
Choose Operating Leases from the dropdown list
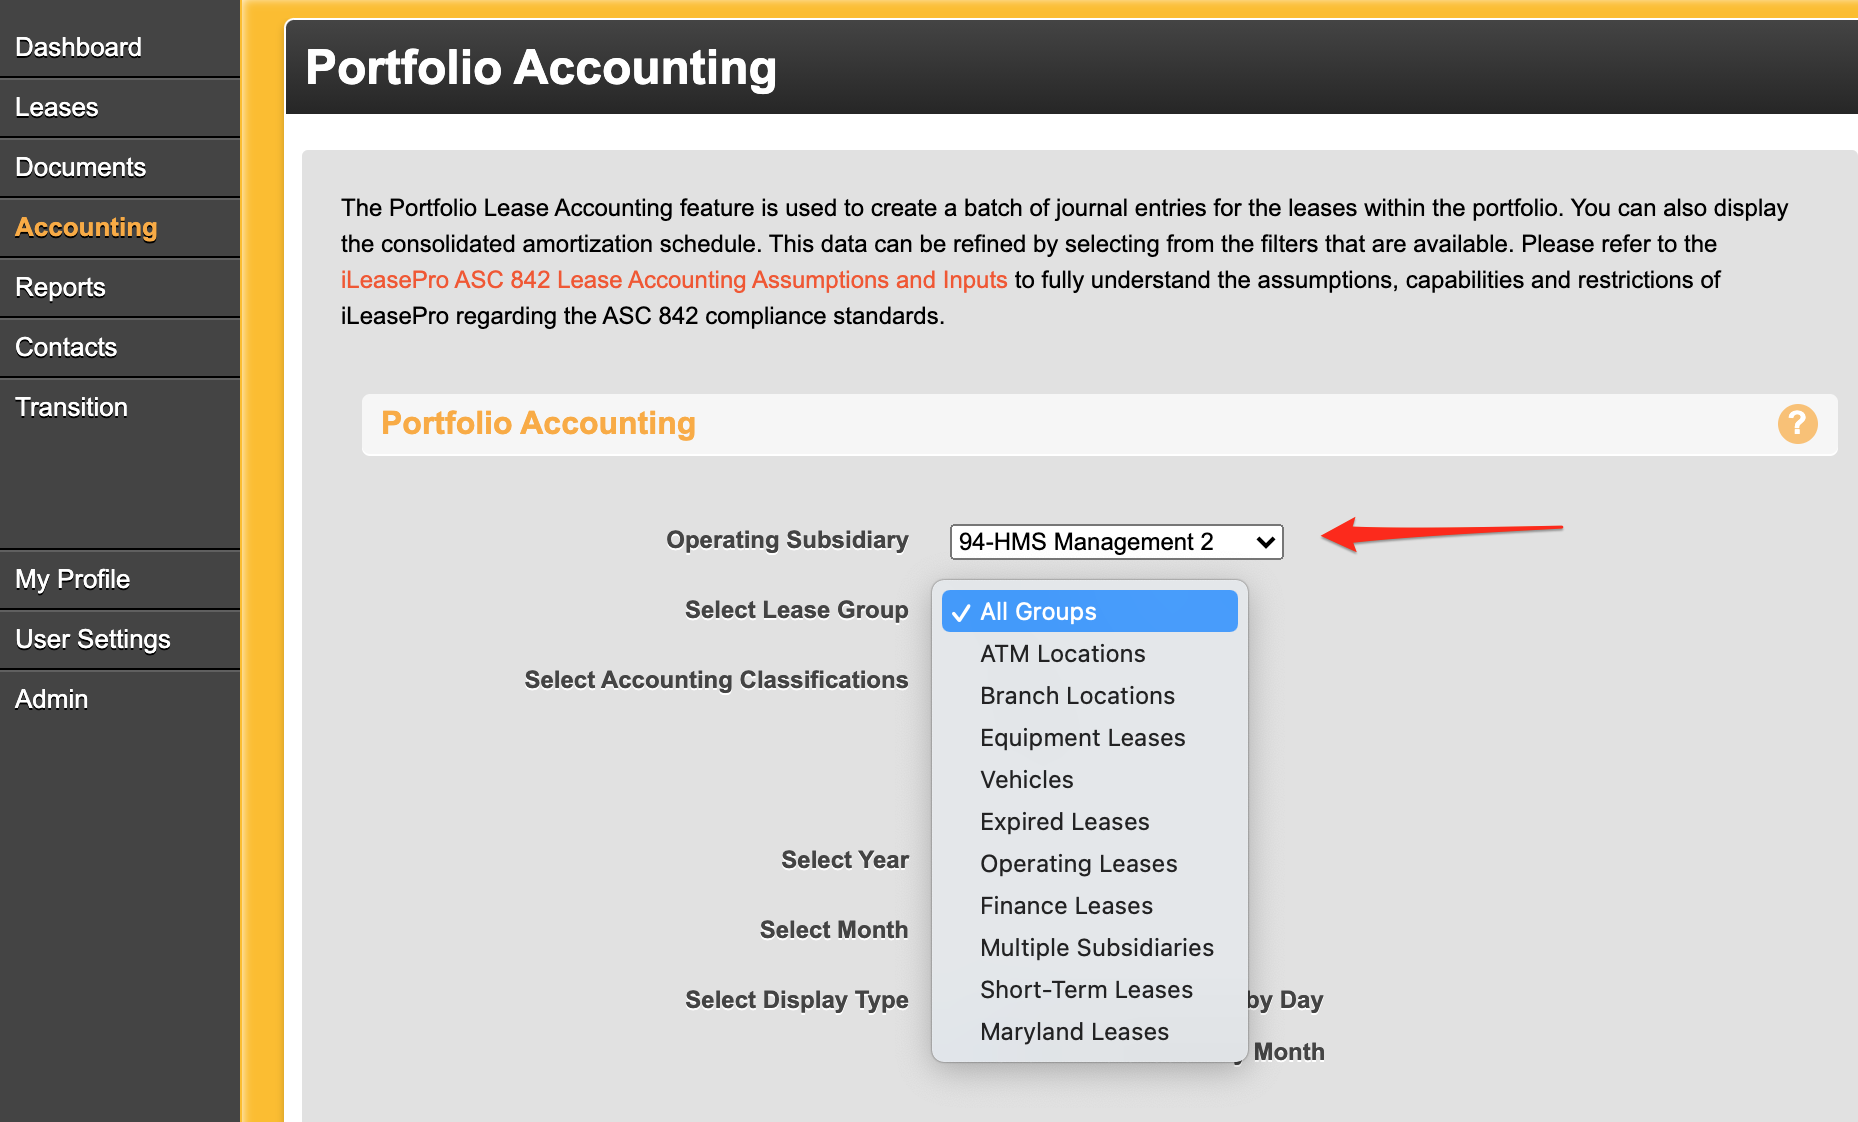click(1089, 864)
